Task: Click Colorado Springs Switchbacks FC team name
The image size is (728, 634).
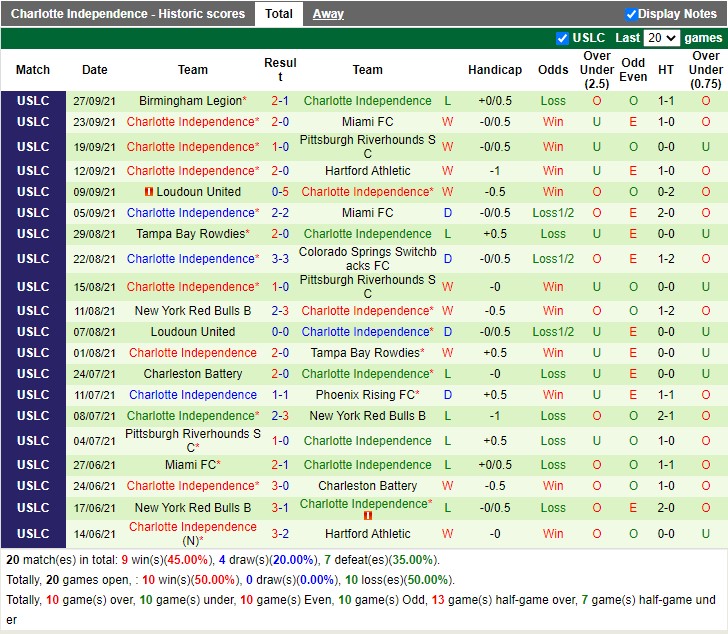Action: [367, 259]
